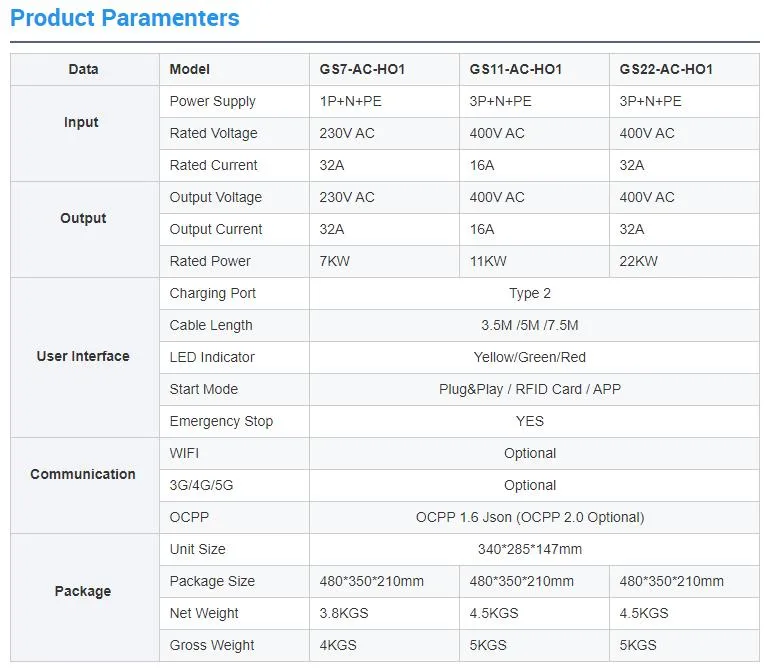This screenshot has width=767, height=668.
Task: Click the Input category cell
Action: coord(82,122)
